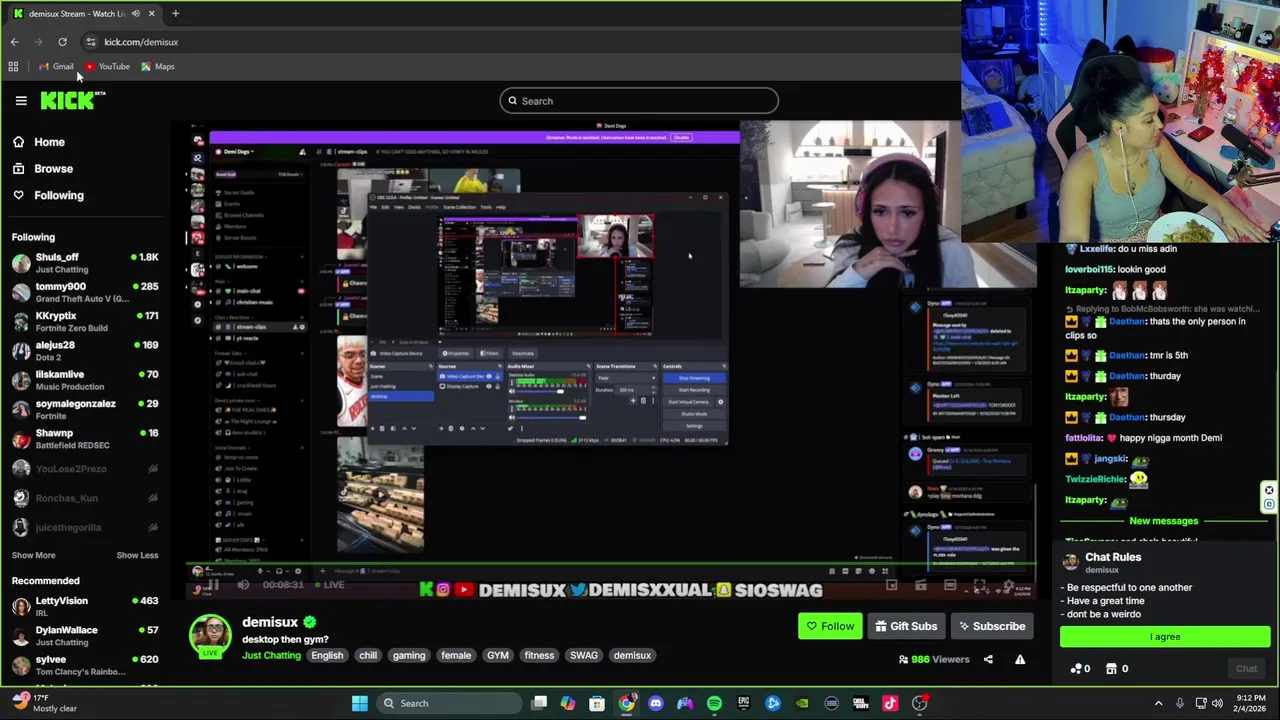The width and height of the screenshot is (1280, 720).
Task: Select the chill tag
Action: tap(368, 656)
